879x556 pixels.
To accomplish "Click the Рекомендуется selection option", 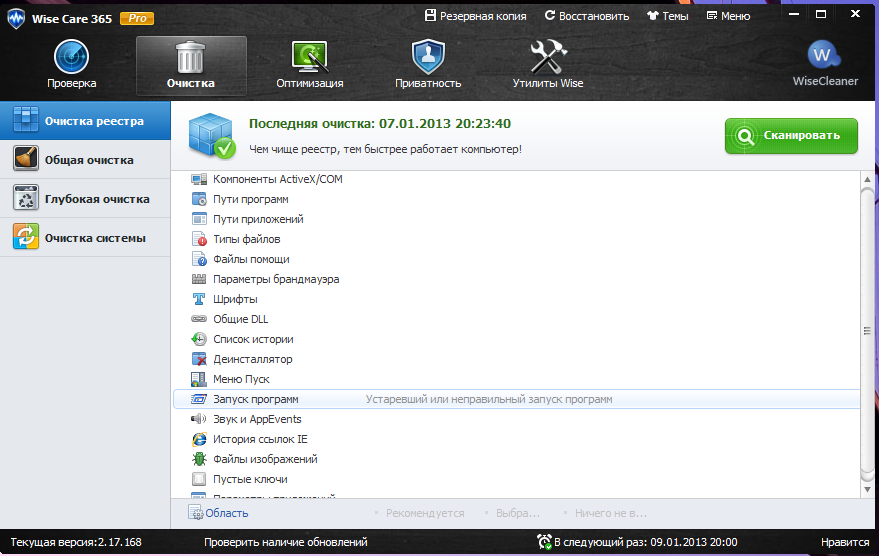I will (425, 513).
